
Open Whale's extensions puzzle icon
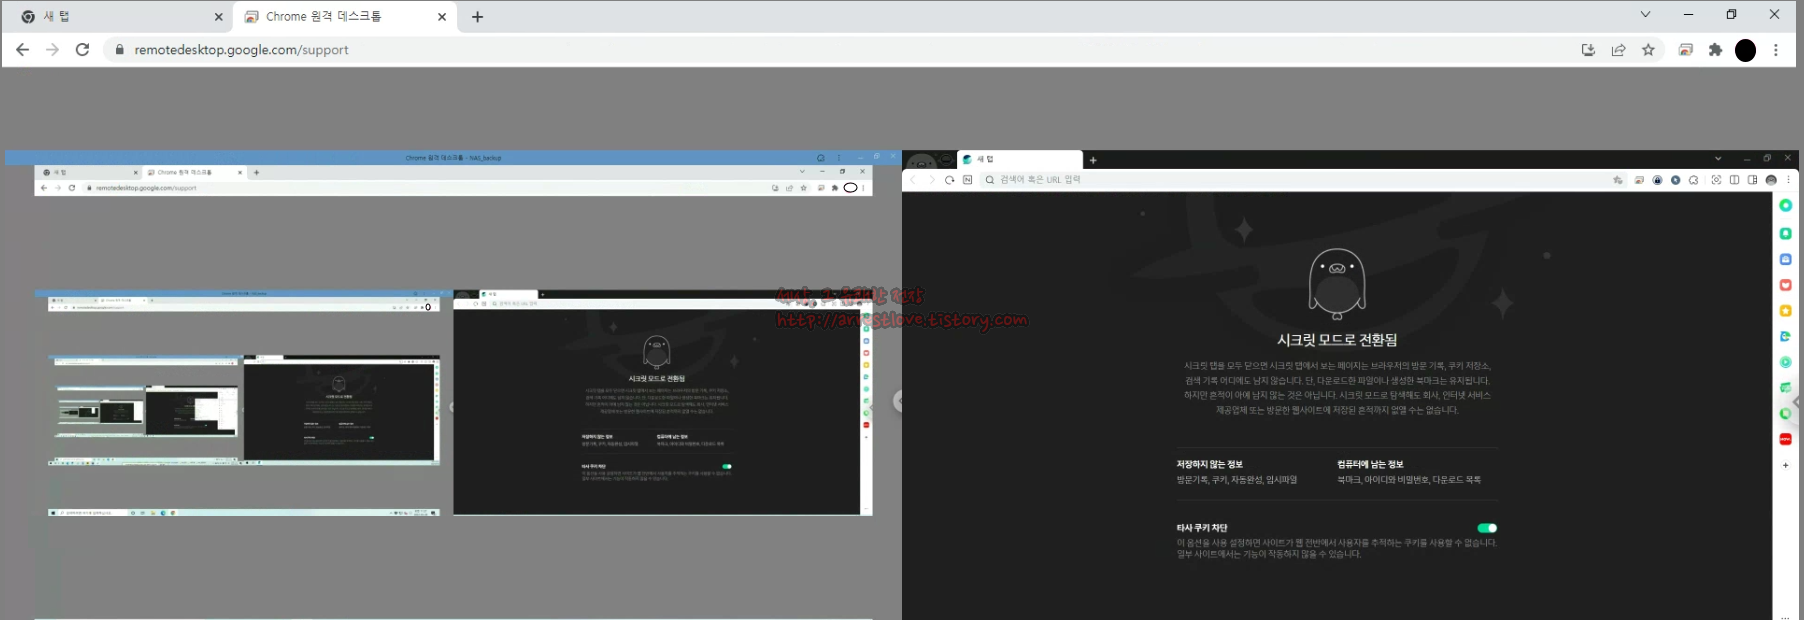point(1693,180)
